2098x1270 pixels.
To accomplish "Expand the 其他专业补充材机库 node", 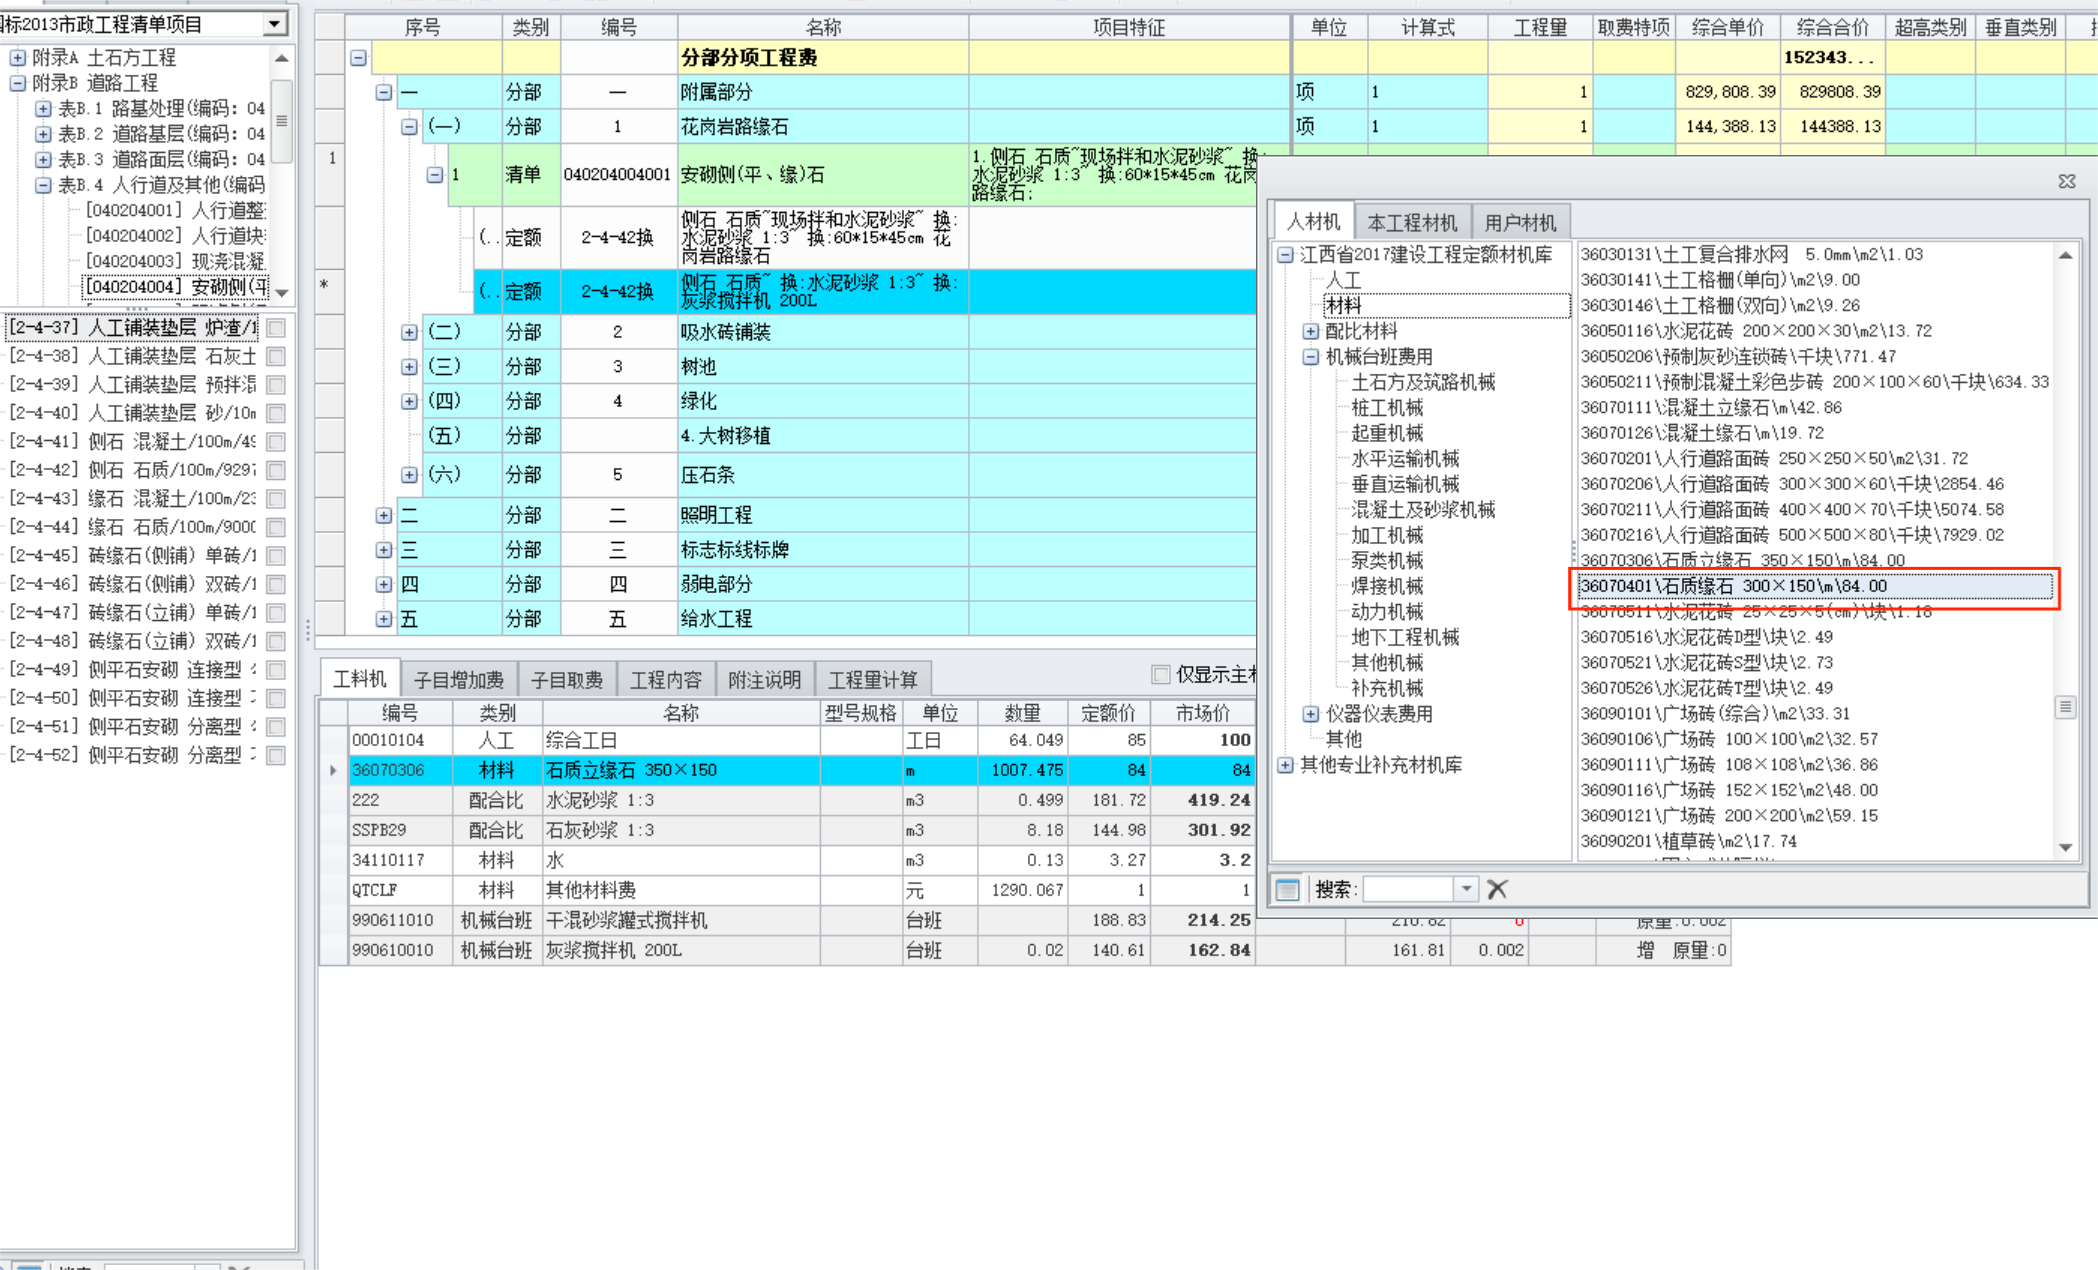I will pos(1286,765).
